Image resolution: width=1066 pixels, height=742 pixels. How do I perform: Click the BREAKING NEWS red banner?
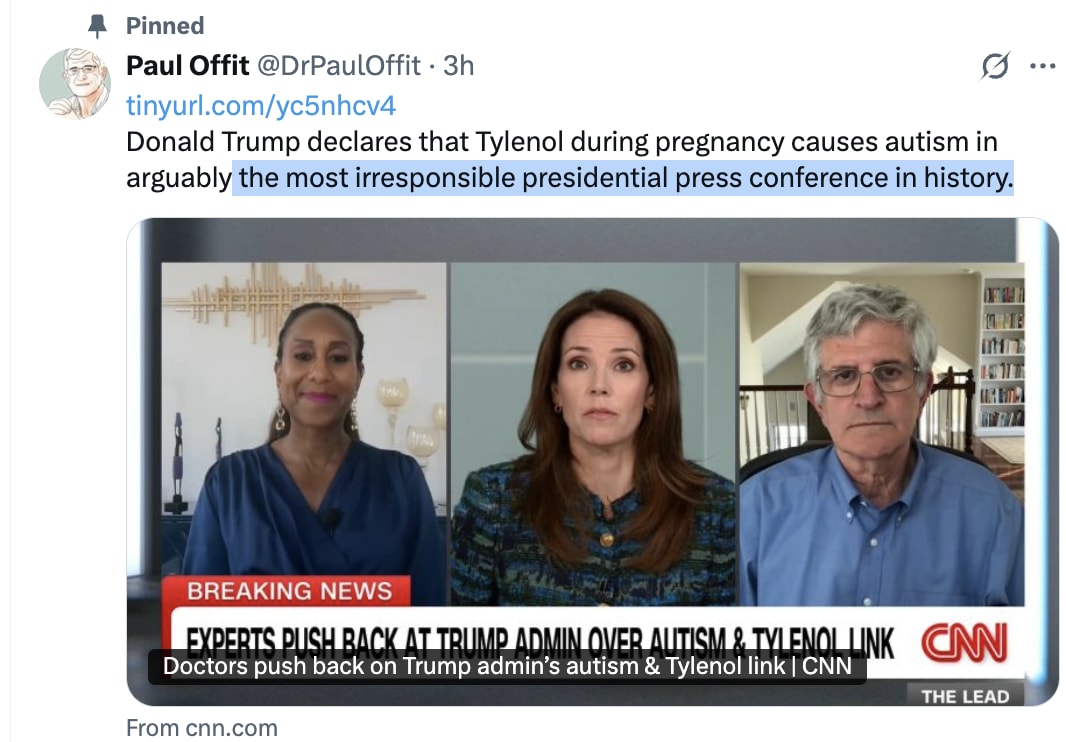(286, 590)
